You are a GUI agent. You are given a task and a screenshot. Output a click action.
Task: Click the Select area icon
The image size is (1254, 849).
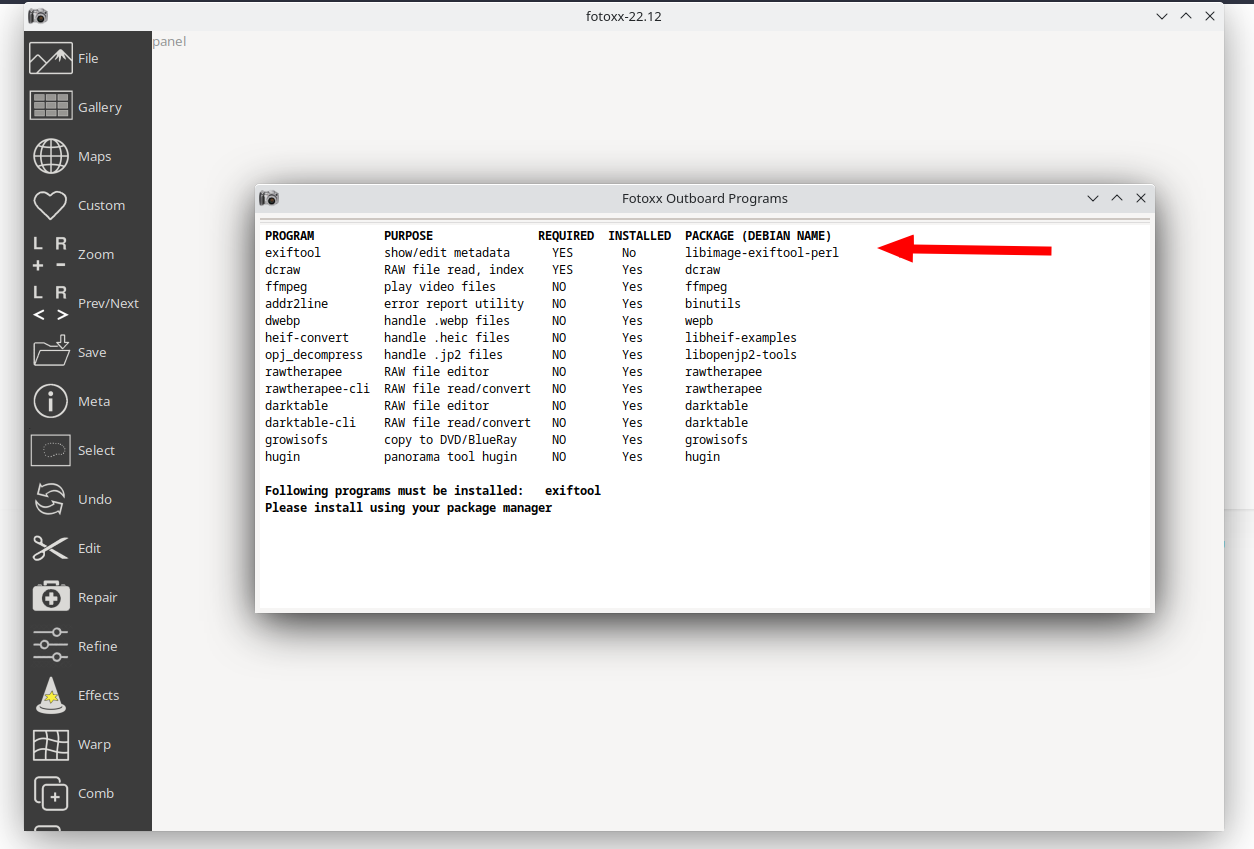point(50,450)
